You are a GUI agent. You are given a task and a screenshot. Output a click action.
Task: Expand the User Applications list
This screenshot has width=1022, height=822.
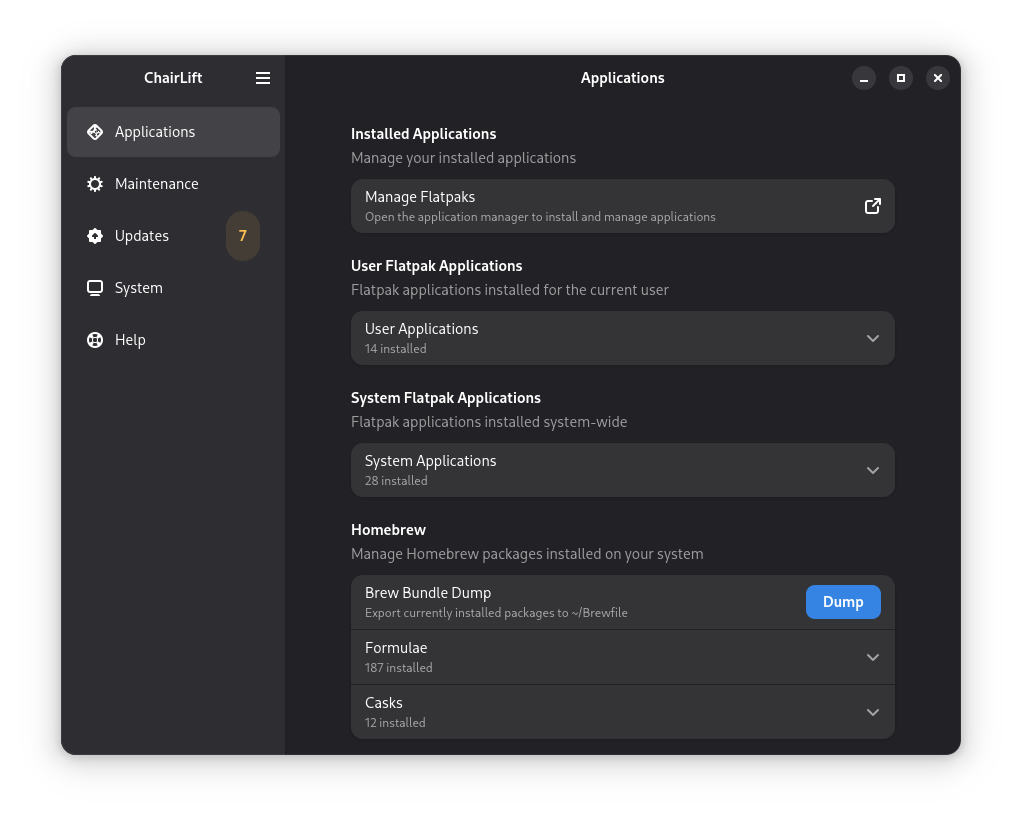pyautogui.click(x=872, y=338)
